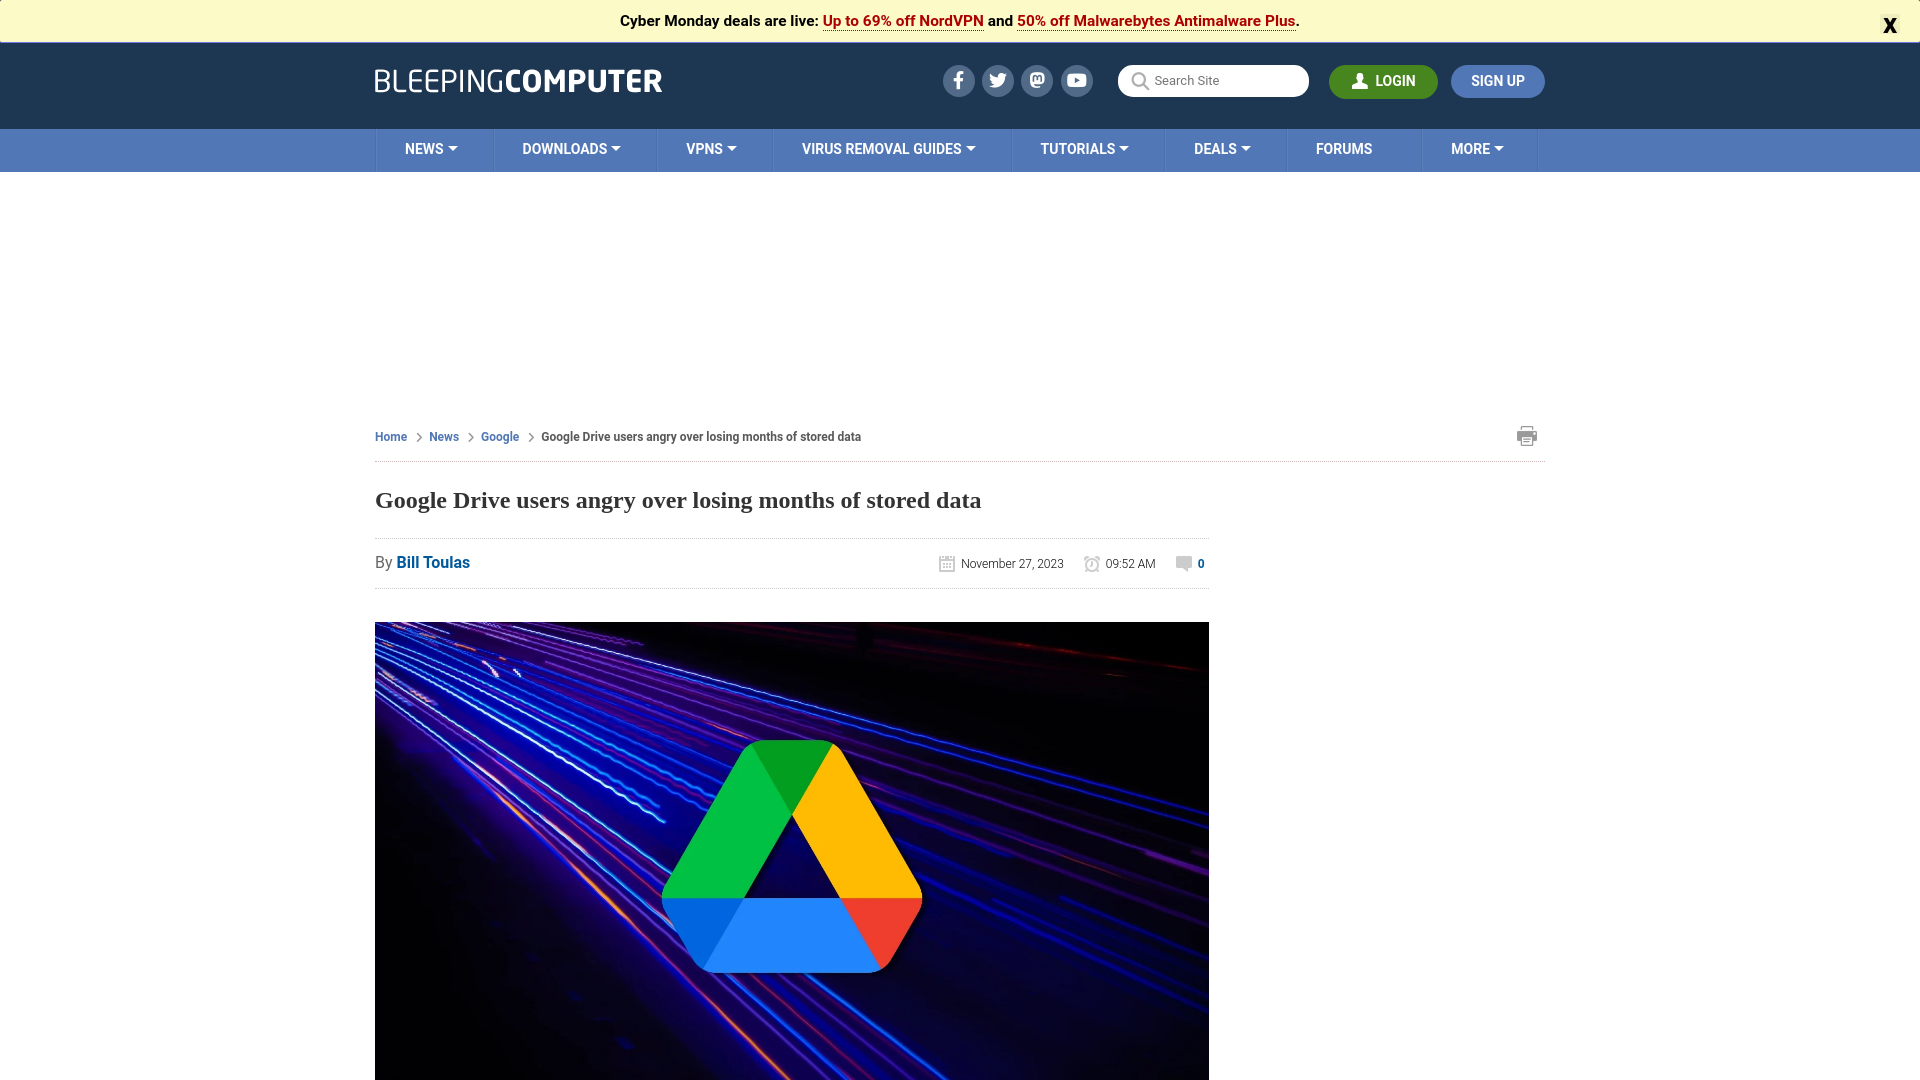Click the Bill Toulas author link
Viewport: 1920px width, 1080px height.
433,562
